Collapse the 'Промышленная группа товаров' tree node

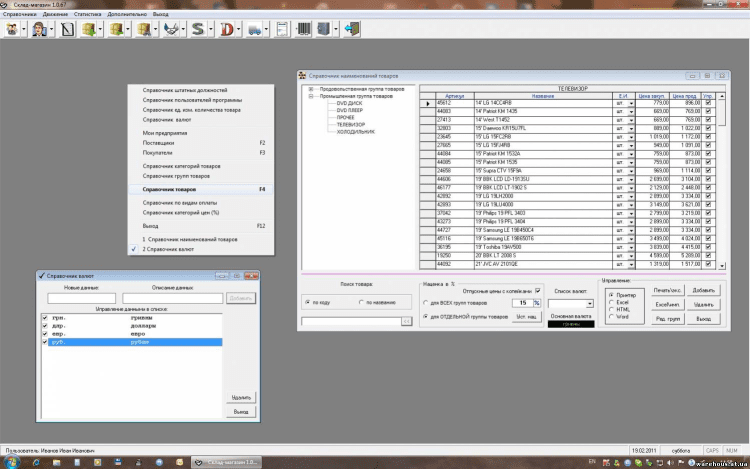point(311,96)
